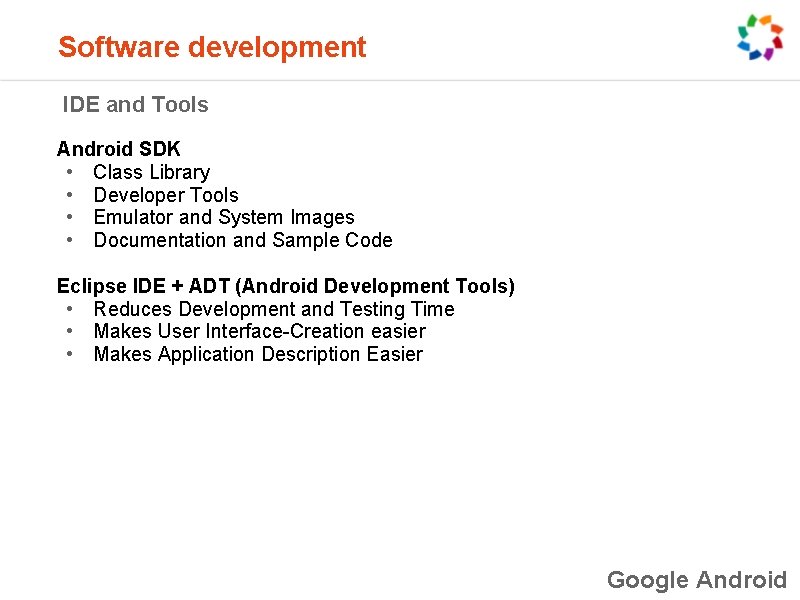Click 'Makes User Interface-Creation easier' bullet
The width and height of the screenshot is (800, 600).
[260, 332]
